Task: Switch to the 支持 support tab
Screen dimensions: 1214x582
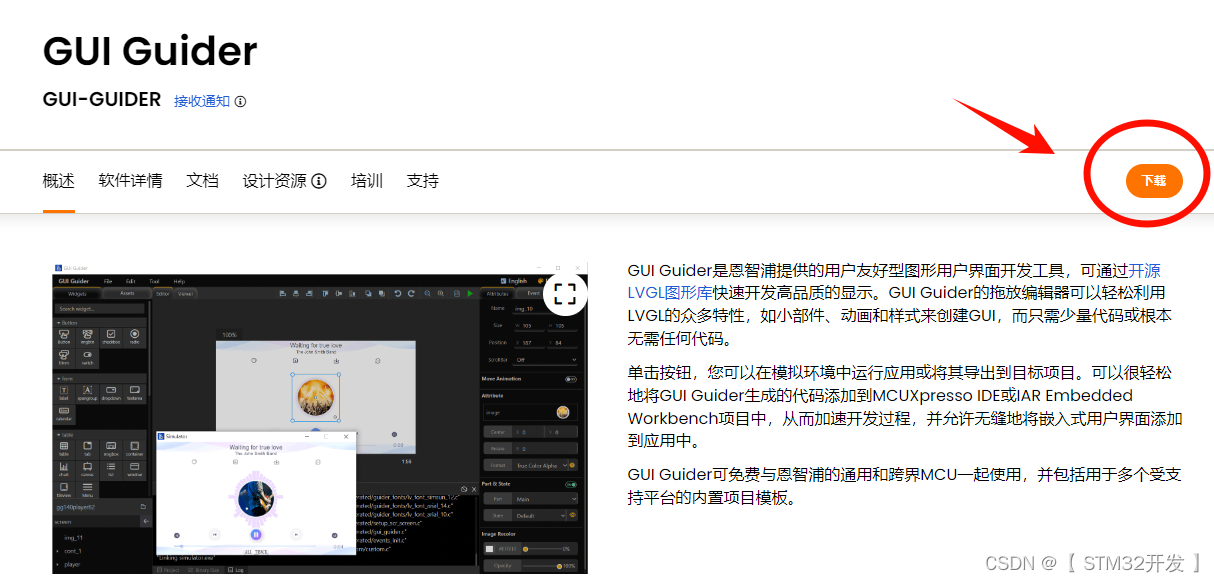Action: tap(423, 181)
